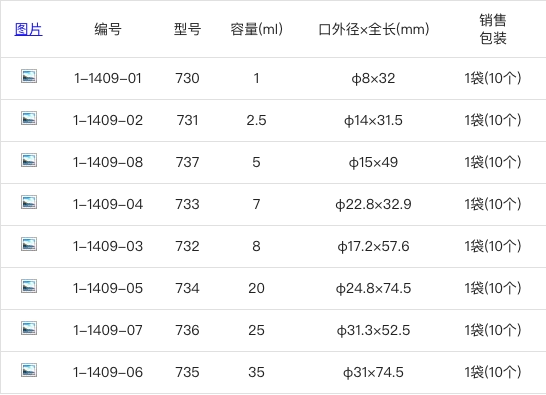Click model number 737 cell
Viewport: 546px width, 395px height.
pyautogui.click(x=187, y=162)
